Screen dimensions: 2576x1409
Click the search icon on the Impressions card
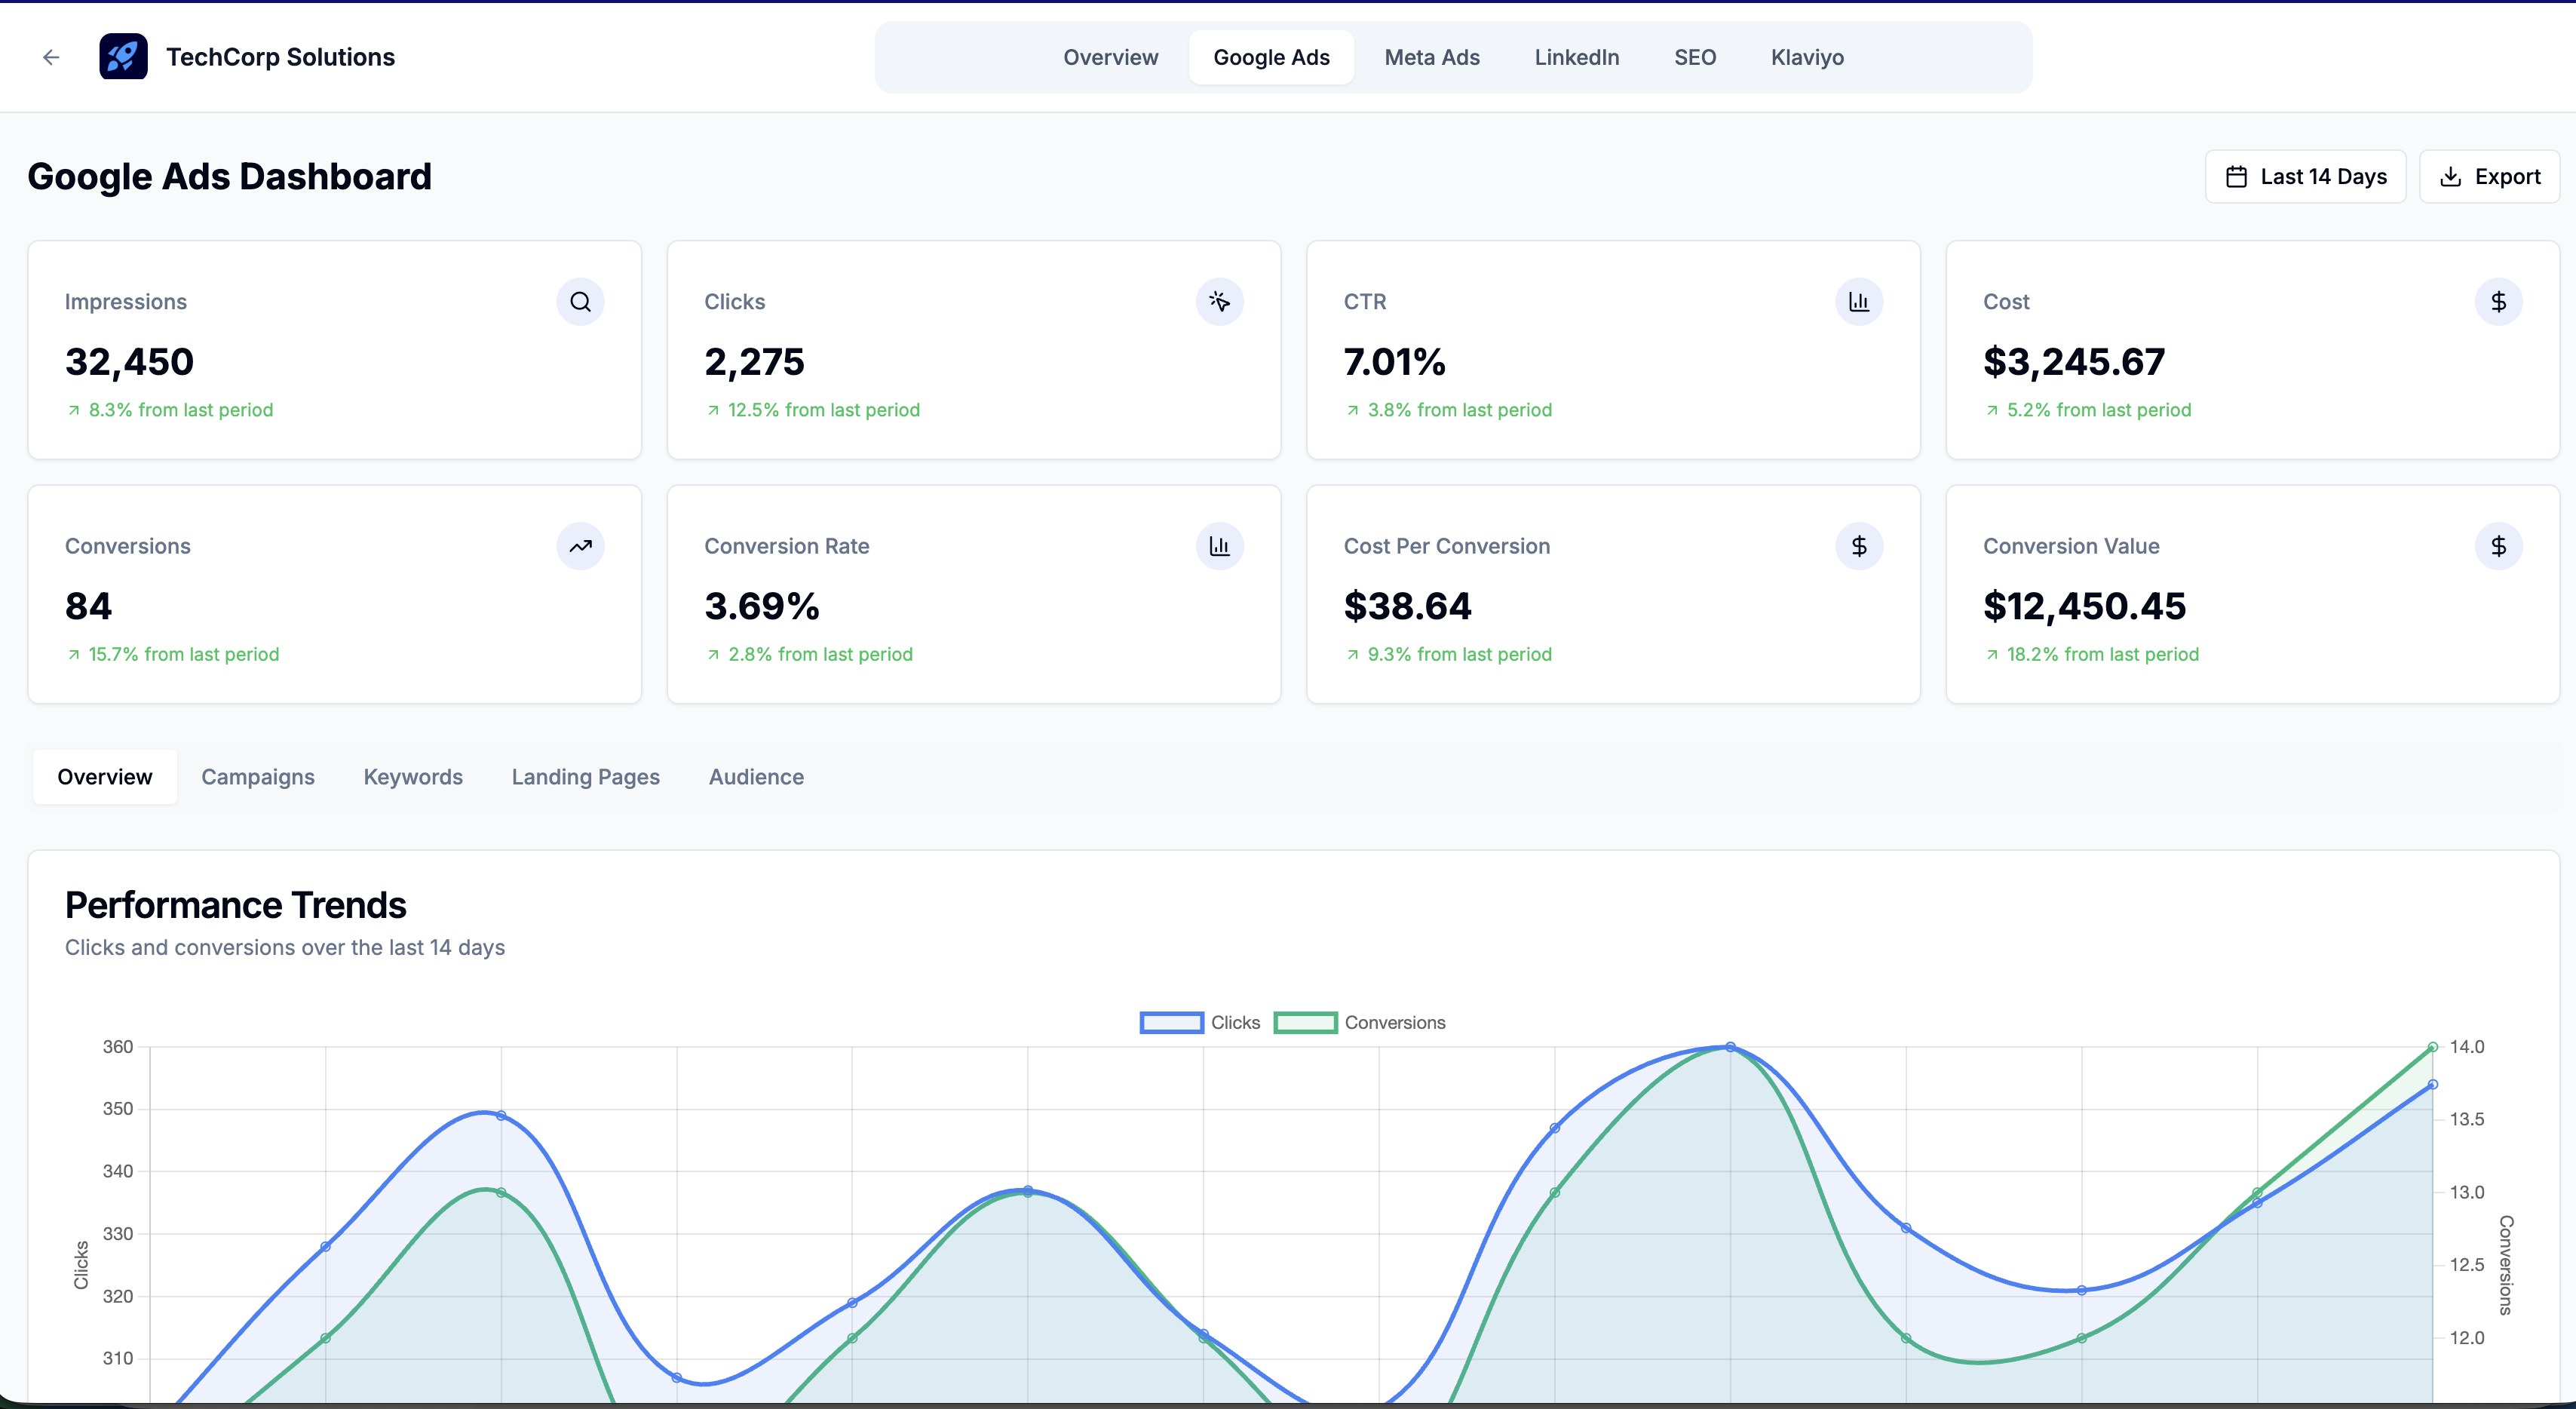[580, 301]
